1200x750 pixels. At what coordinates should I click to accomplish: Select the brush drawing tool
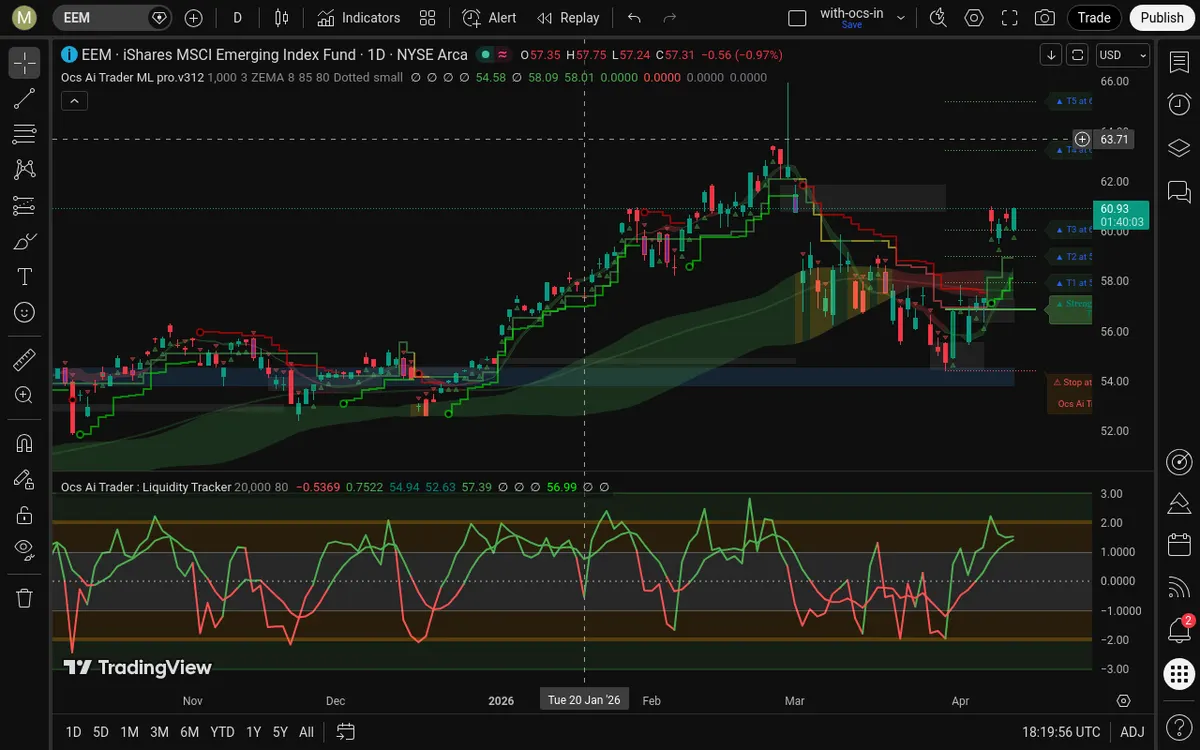25,241
